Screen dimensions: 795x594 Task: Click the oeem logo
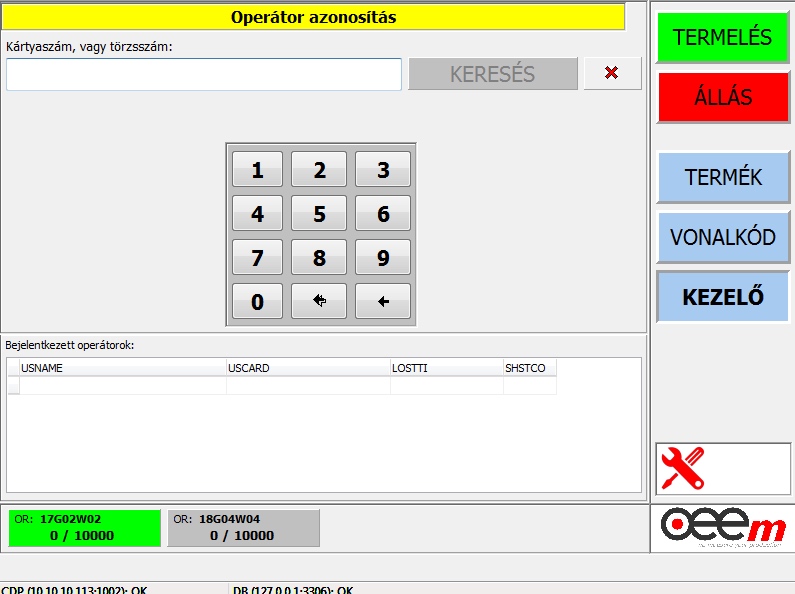coord(723,528)
